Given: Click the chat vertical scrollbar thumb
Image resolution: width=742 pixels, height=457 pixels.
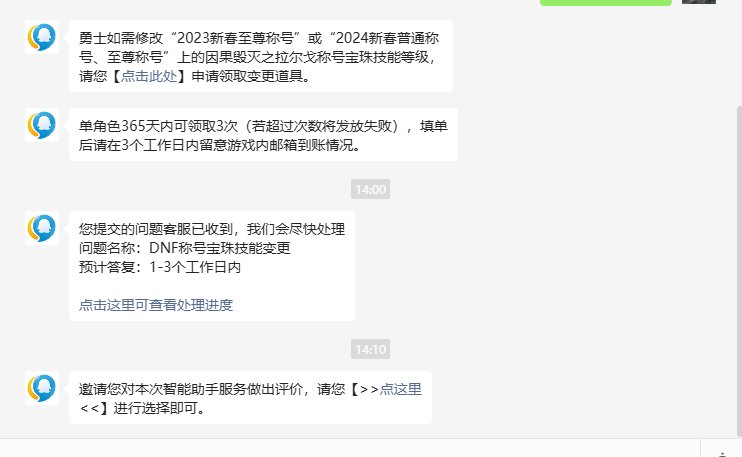Looking at the screenshot, I should [x=739, y=271].
